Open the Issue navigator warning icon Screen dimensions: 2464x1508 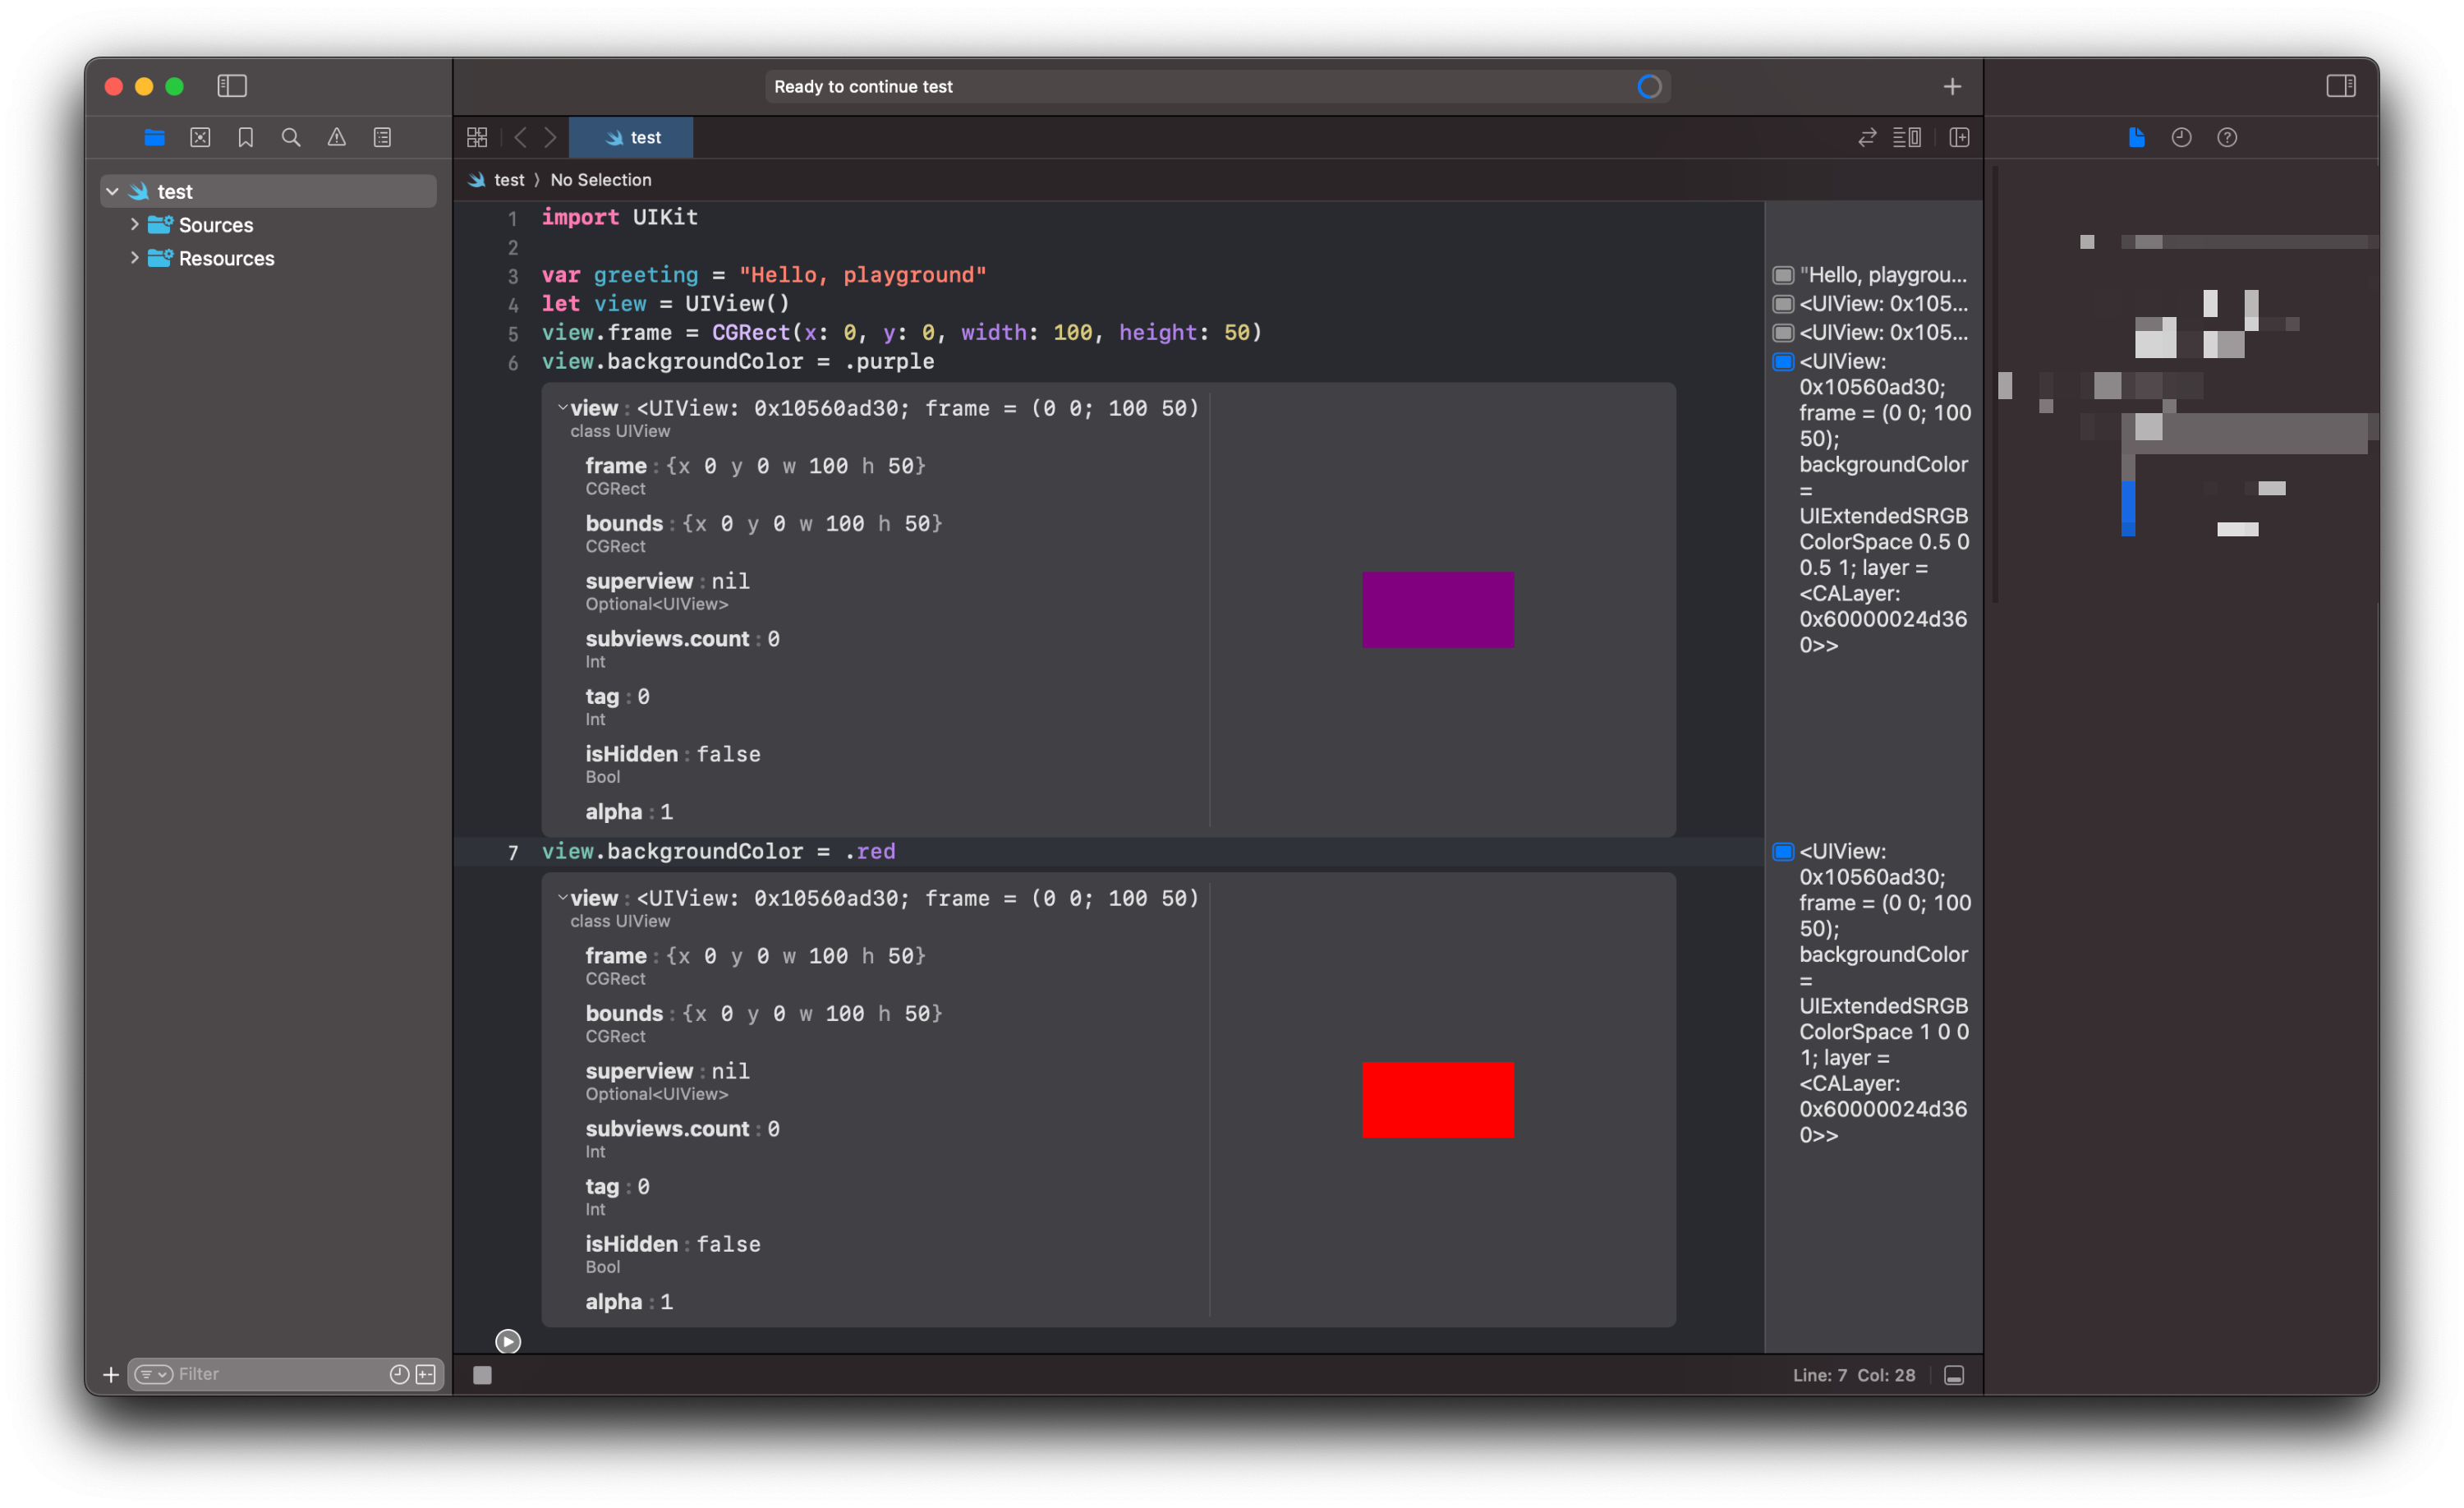tap(336, 137)
